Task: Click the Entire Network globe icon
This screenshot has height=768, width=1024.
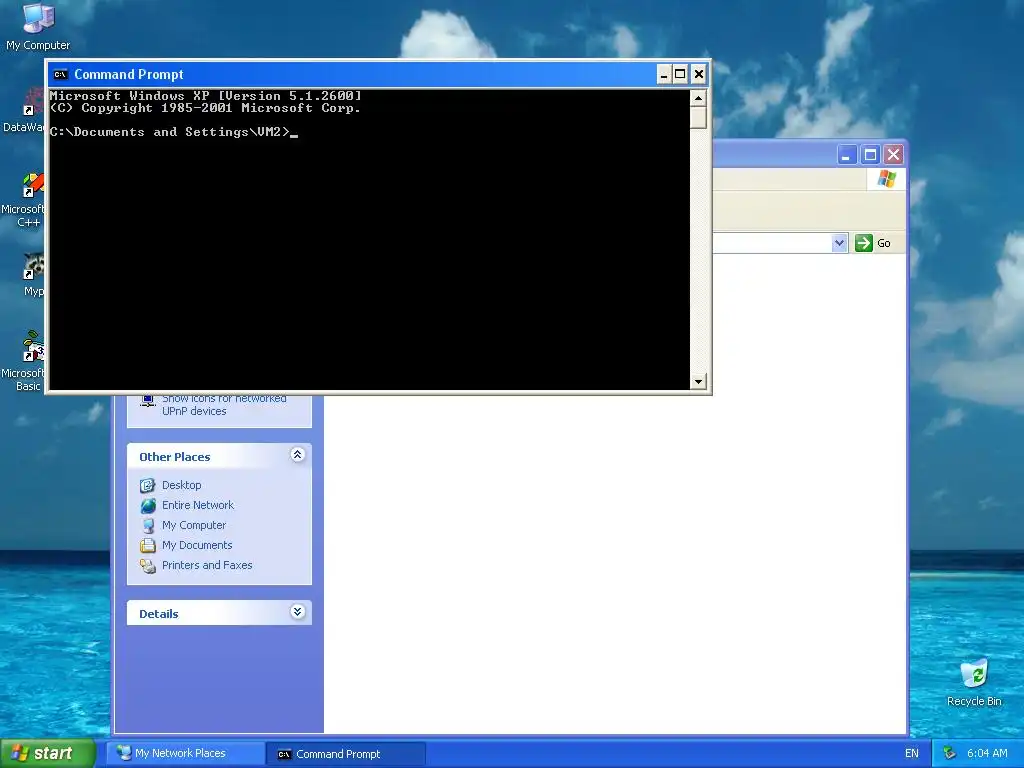Action: point(148,505)
